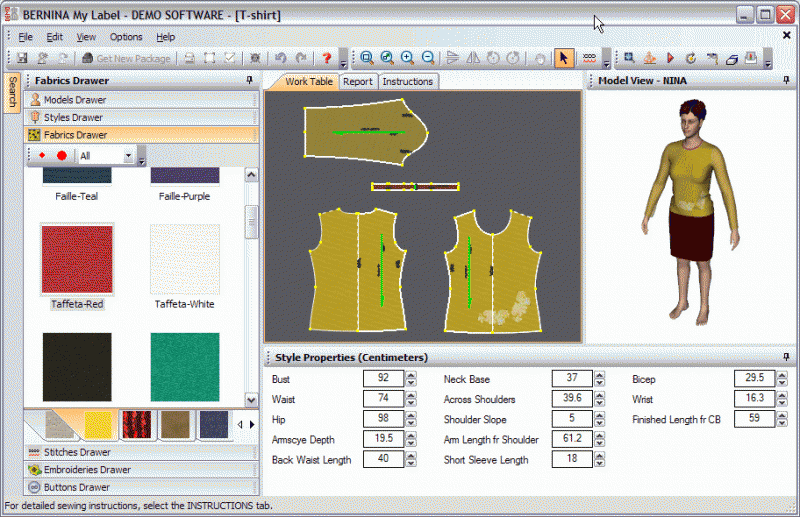The height and width of the screenshot is (517, 800).
Task: Click the Waist measurement field
Action: [x=383, y=399]
